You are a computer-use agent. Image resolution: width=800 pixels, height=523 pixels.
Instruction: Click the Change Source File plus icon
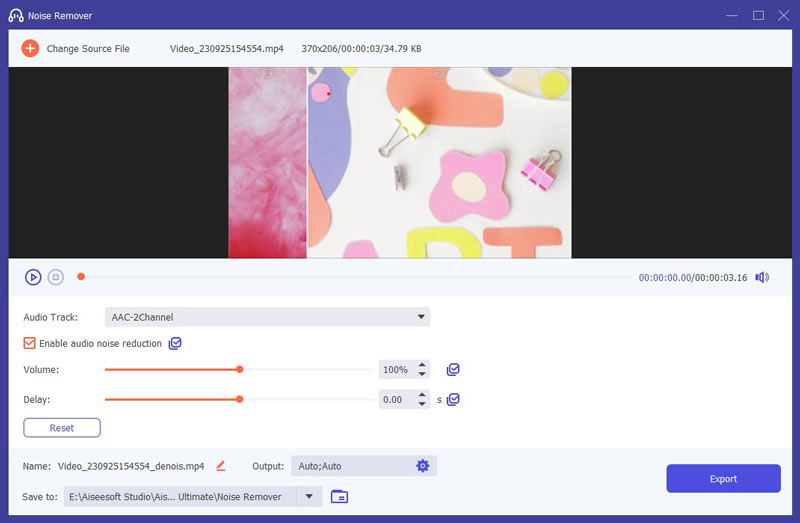pos(30,48)
